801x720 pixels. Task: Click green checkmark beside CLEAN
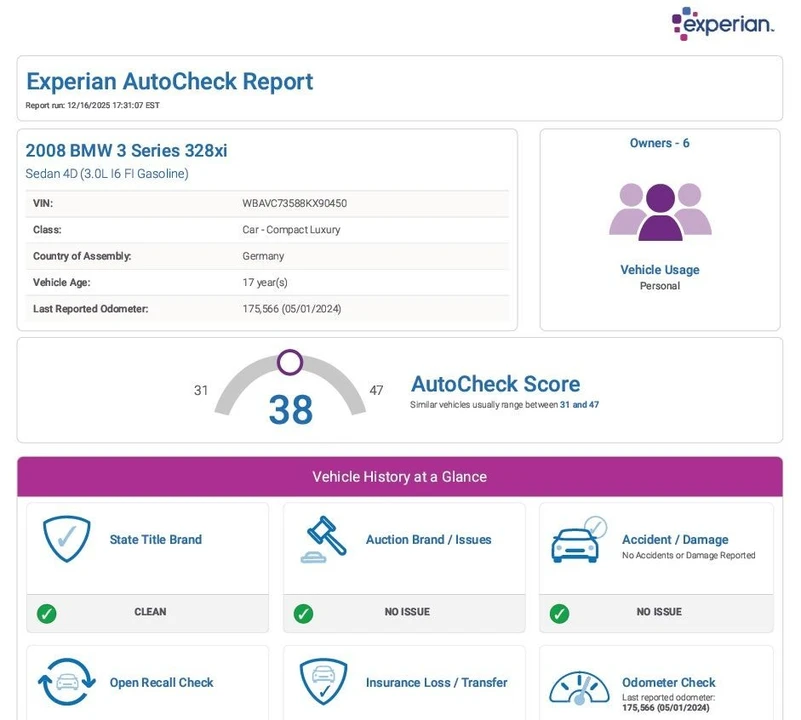pyautogui.click(x=47, y=613)
